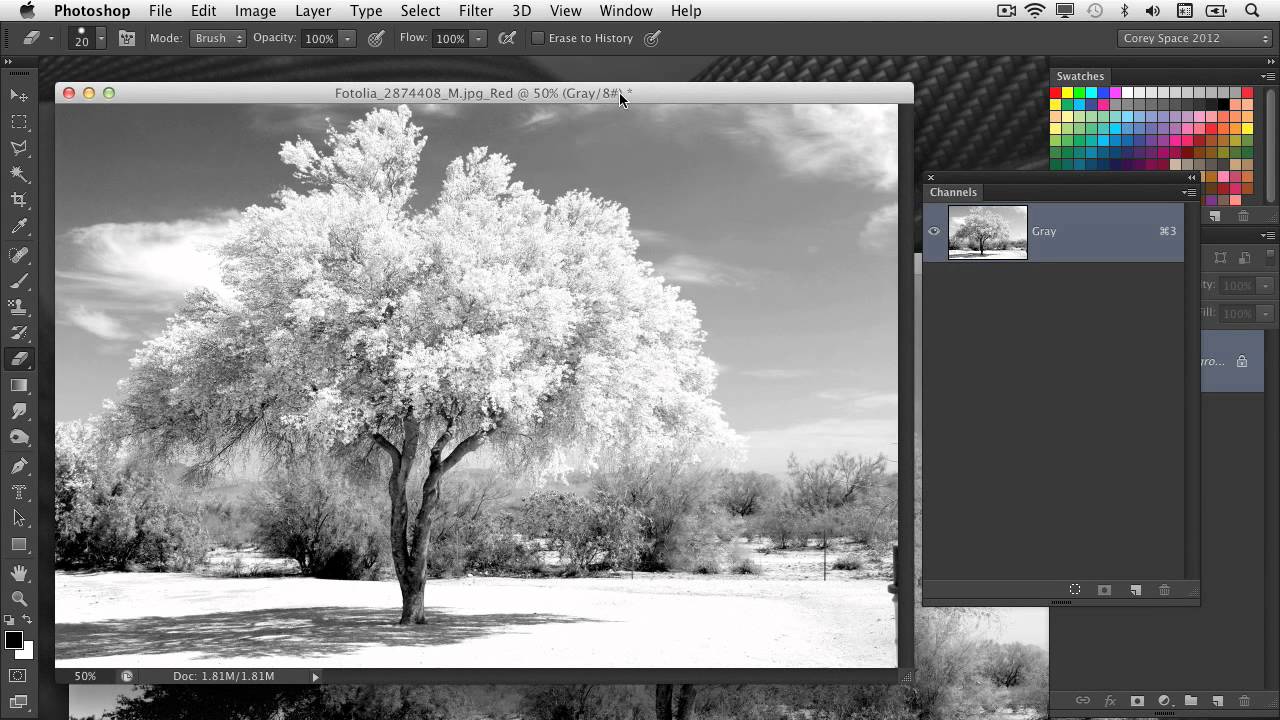This screenshot has height=720, width=1280.
Task: Delete current channel in Channels panel
Action: (1164, 590)
